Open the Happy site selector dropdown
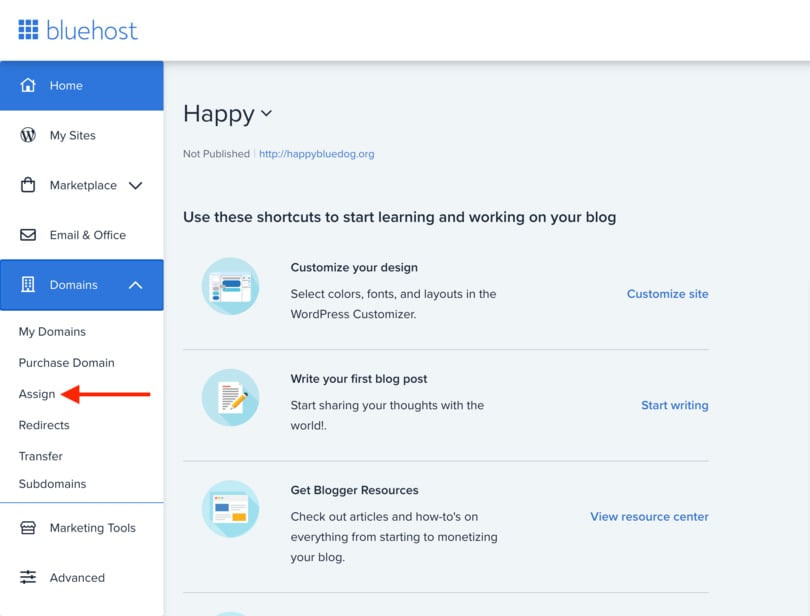Viewport: 810px width, 616px height. tap(227, 114)
